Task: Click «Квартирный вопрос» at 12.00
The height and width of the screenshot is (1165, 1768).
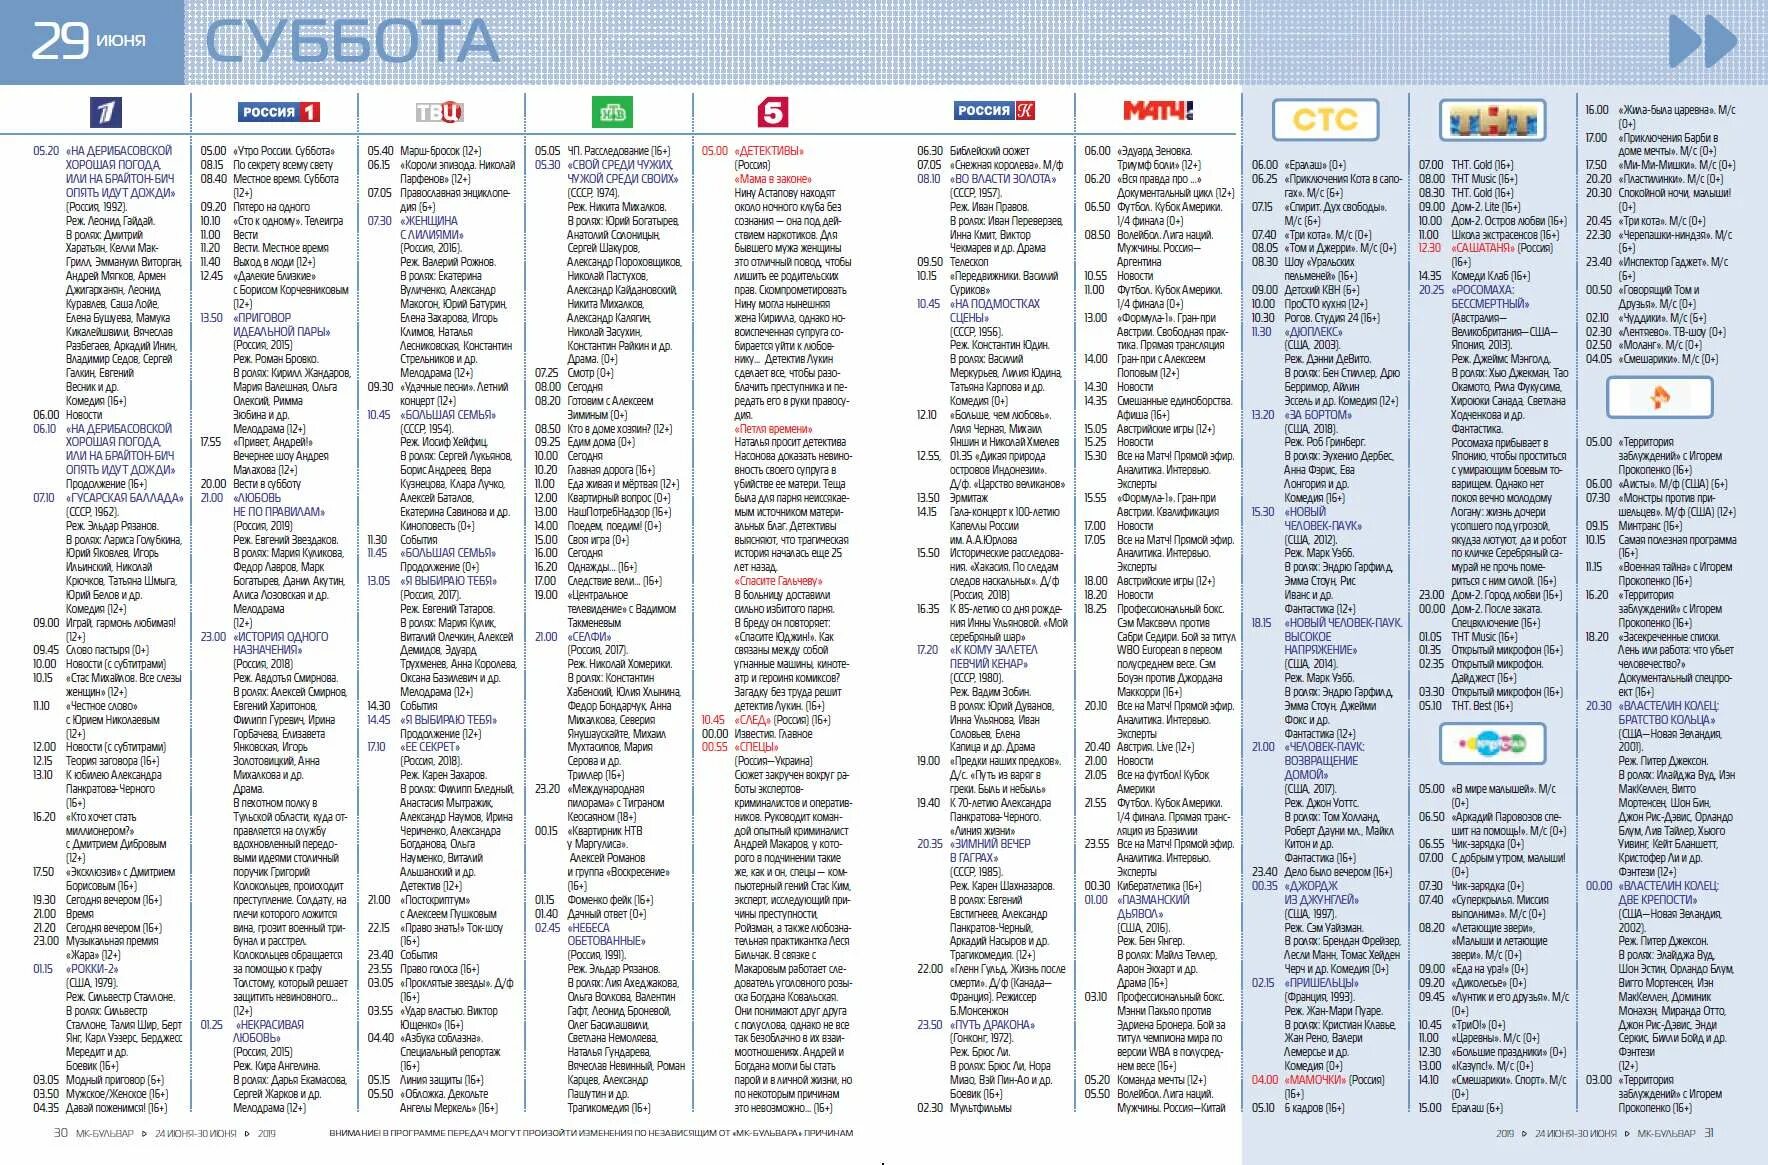Action: click(x=619, y=498)
